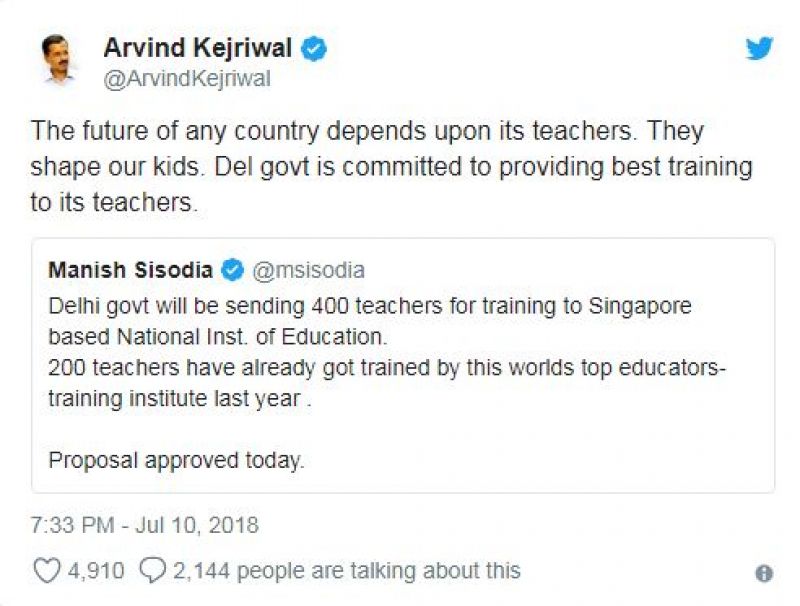Open the Arvind Kejriwal display name
The width and height of the screenshot is (800, 606).
click(x=198, y=48)
